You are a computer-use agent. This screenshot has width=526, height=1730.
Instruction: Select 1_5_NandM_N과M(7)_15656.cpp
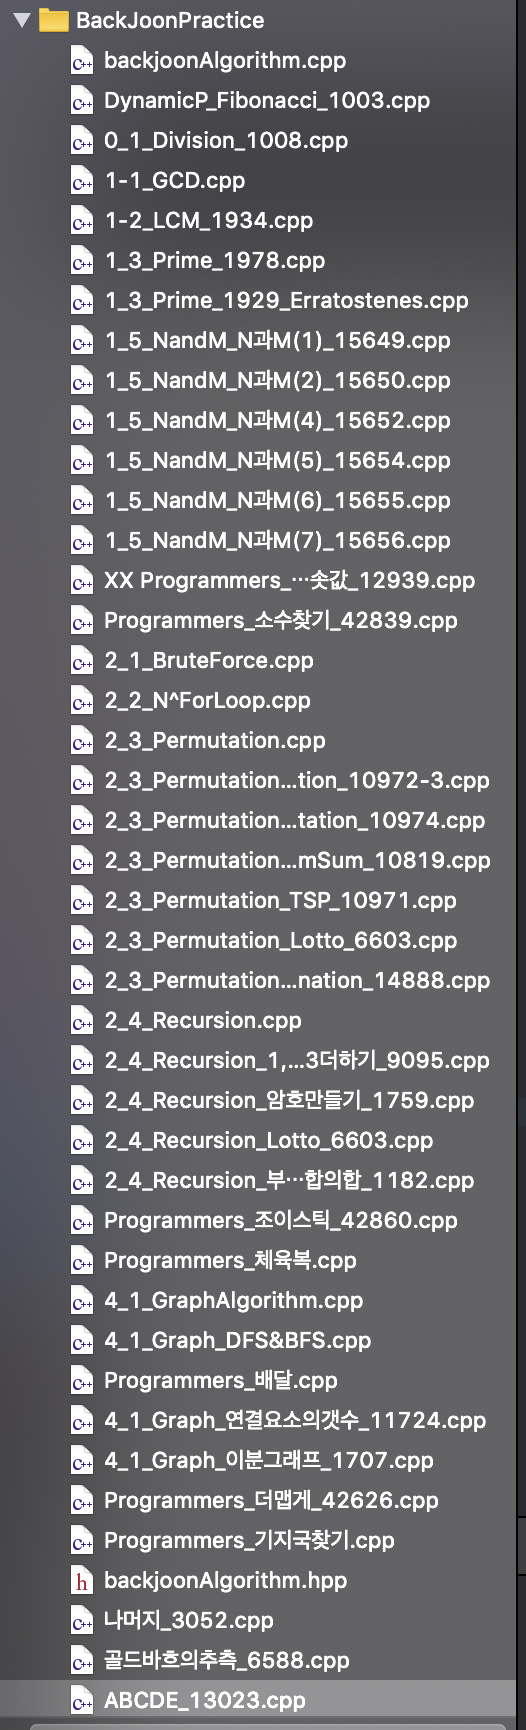pos(277,541)
